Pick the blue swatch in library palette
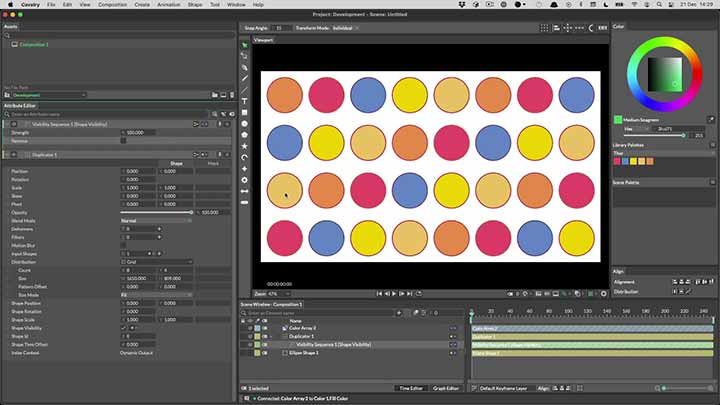 click(625, 161)
